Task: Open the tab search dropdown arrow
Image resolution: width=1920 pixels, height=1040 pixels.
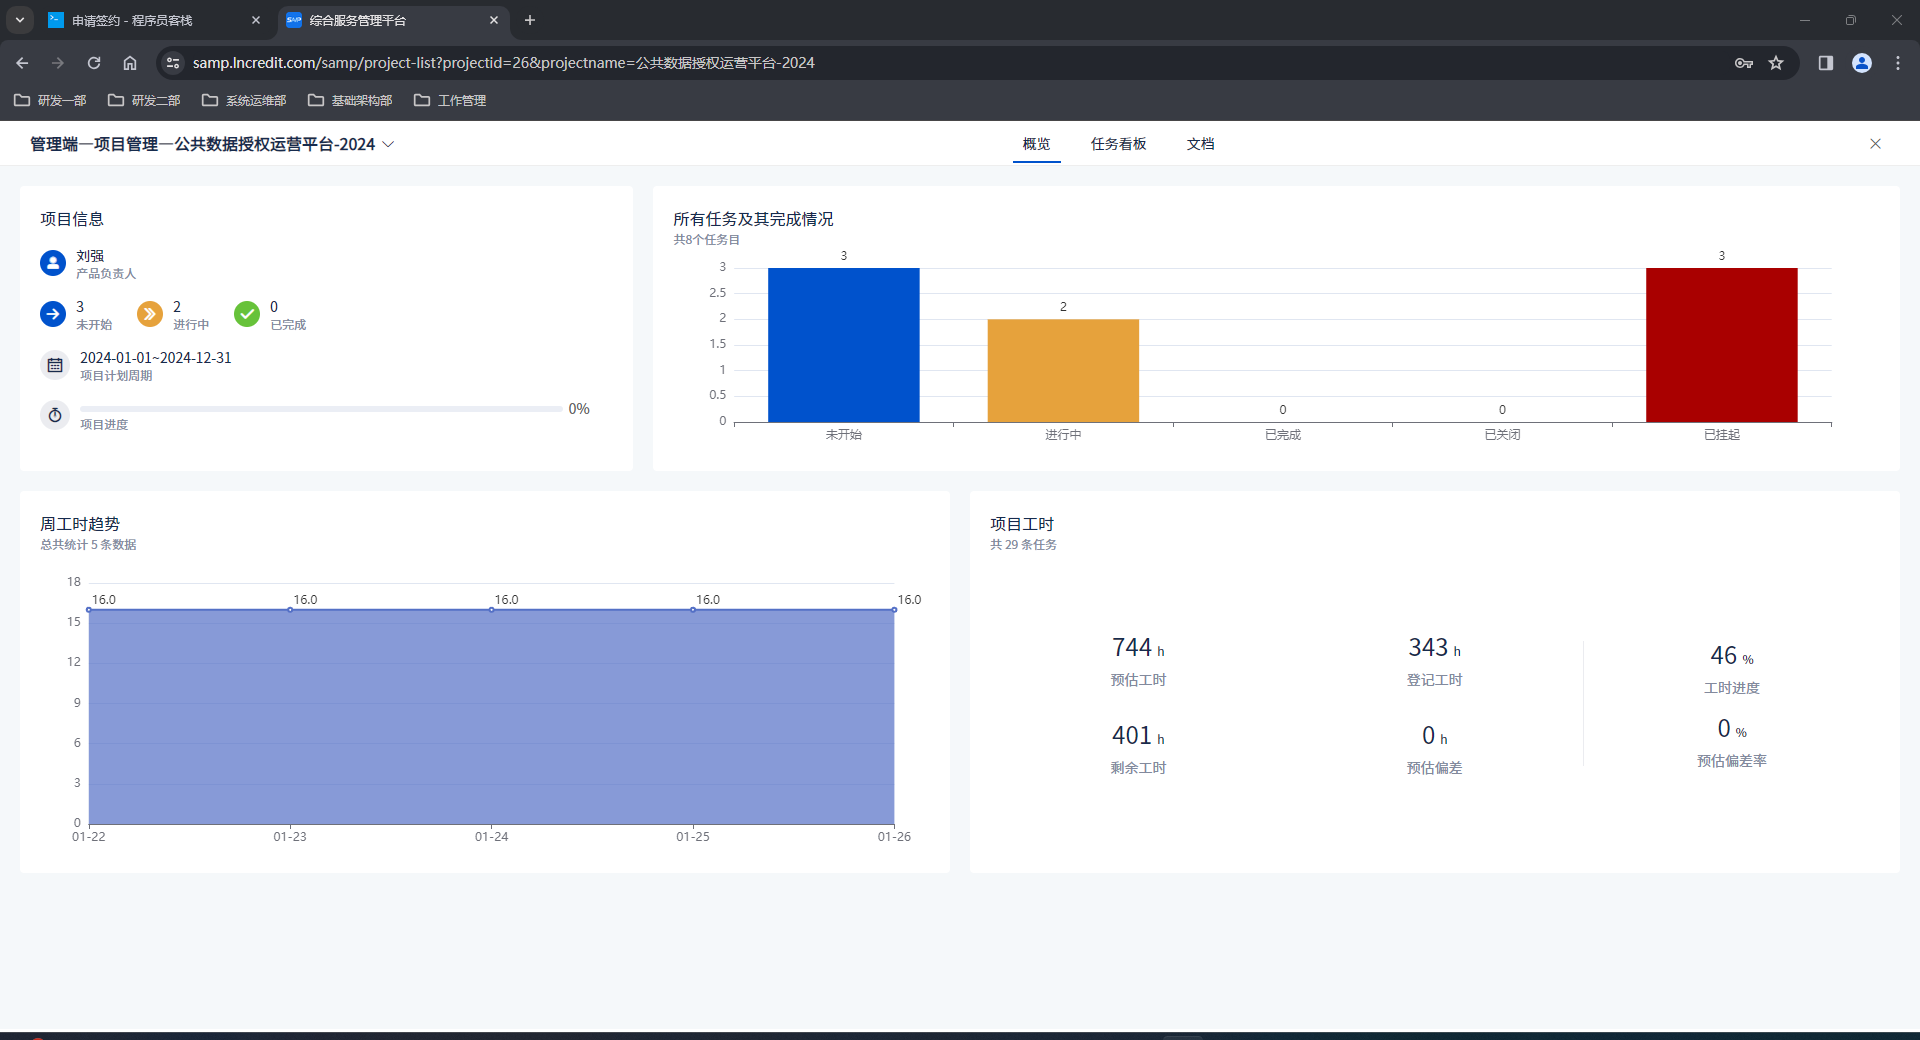Action: coord(20,20)
